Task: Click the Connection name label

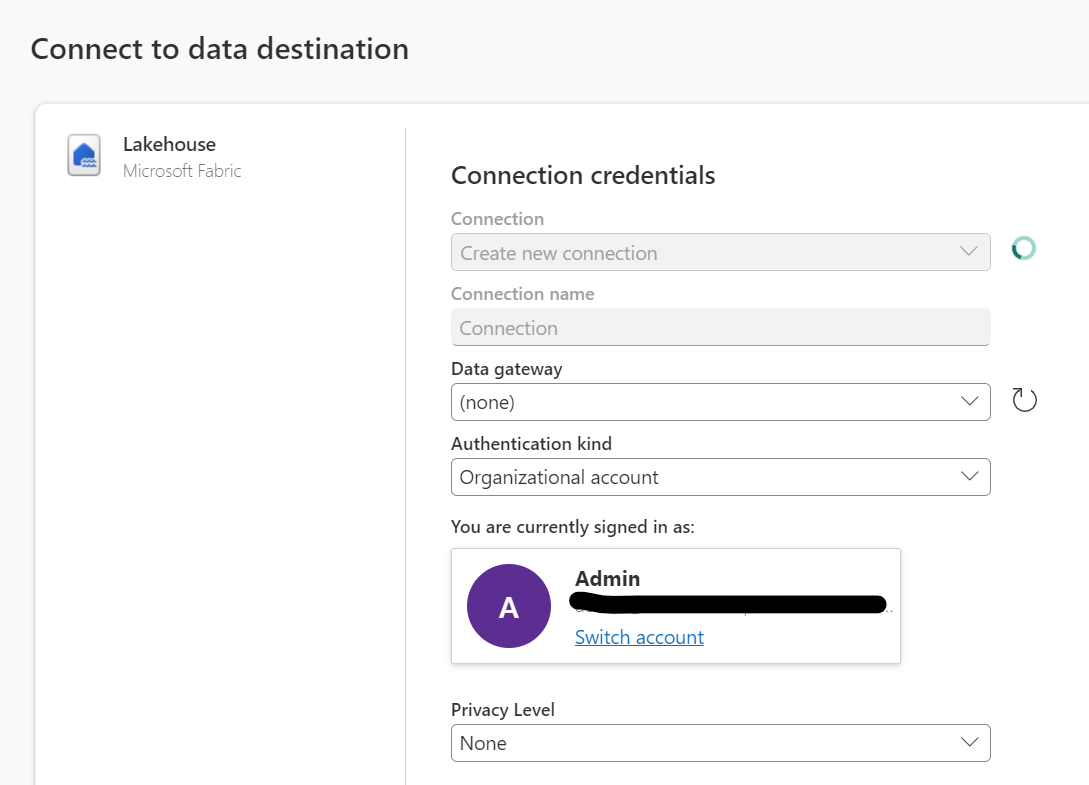Action: pos(522,294)
